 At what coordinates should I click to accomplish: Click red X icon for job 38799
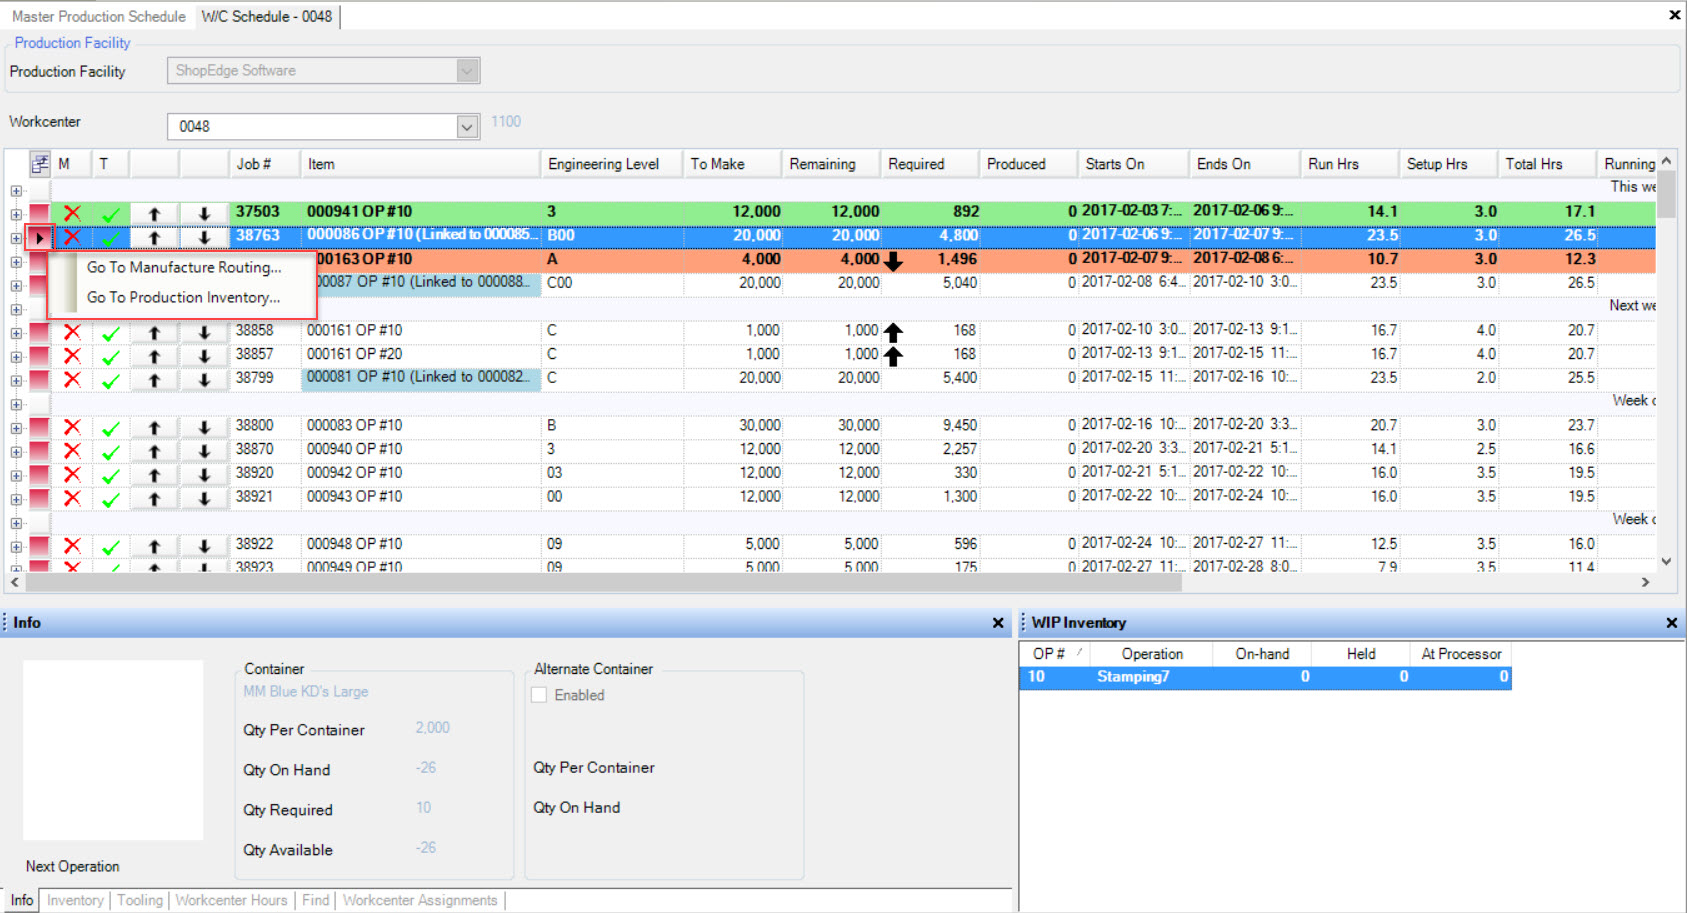72,380
